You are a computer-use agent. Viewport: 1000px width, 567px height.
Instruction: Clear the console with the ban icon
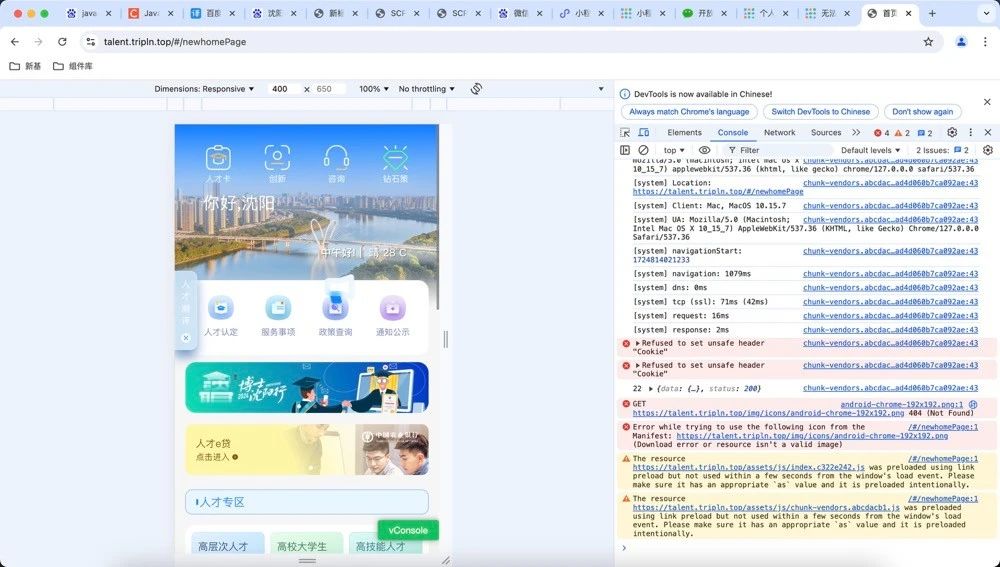pos(643,151)
